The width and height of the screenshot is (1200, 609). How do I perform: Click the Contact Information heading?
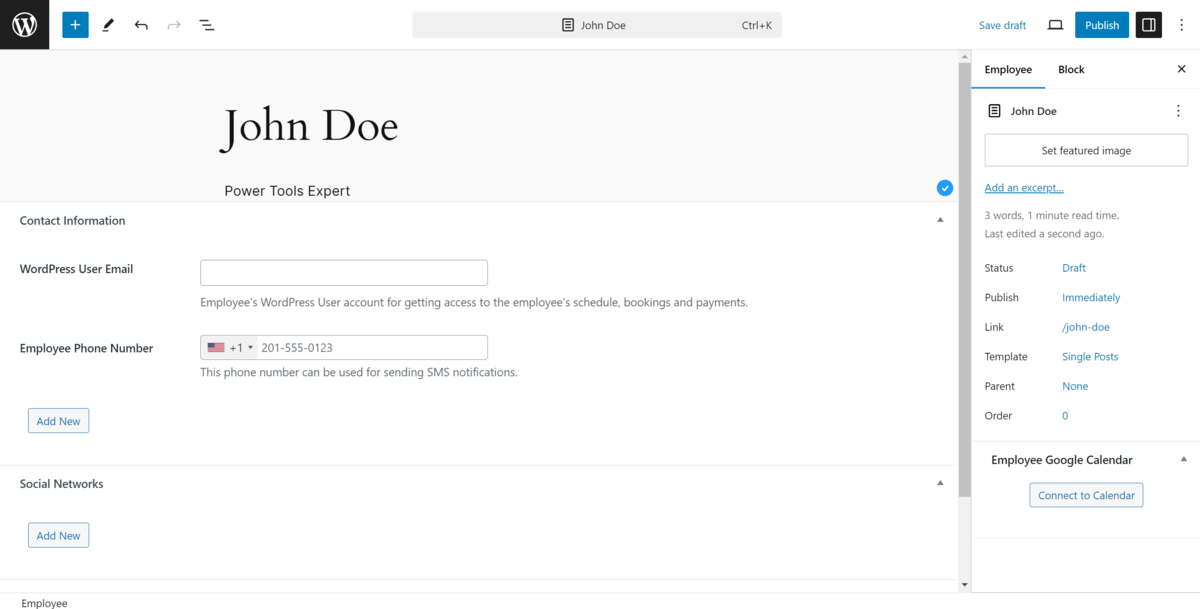point(72,220)
